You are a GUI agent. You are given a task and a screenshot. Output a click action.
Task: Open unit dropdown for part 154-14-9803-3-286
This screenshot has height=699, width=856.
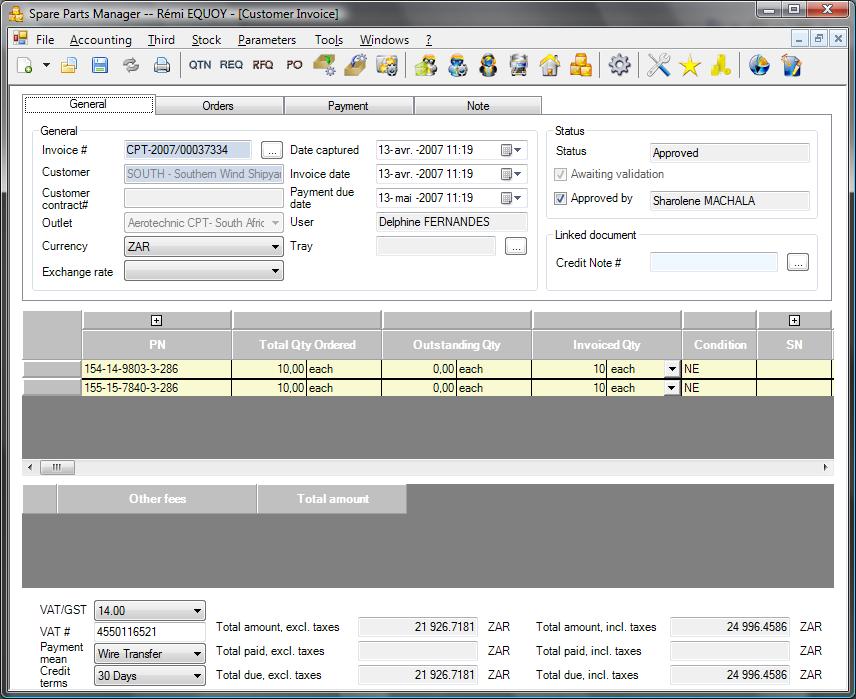(x=672, y=369)
